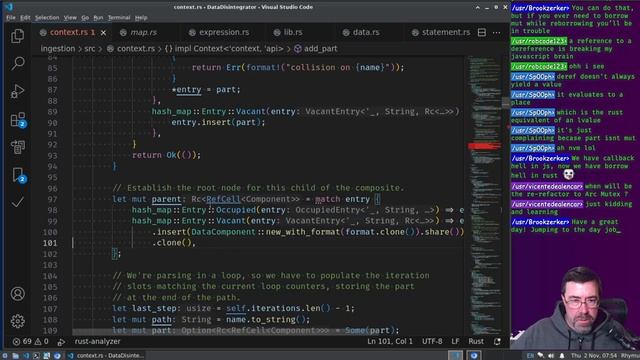Open the View menu

point(70,18)
